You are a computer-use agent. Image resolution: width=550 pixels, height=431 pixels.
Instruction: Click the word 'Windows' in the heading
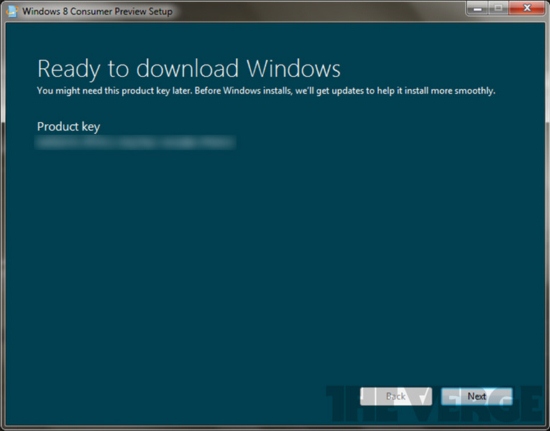294,68
